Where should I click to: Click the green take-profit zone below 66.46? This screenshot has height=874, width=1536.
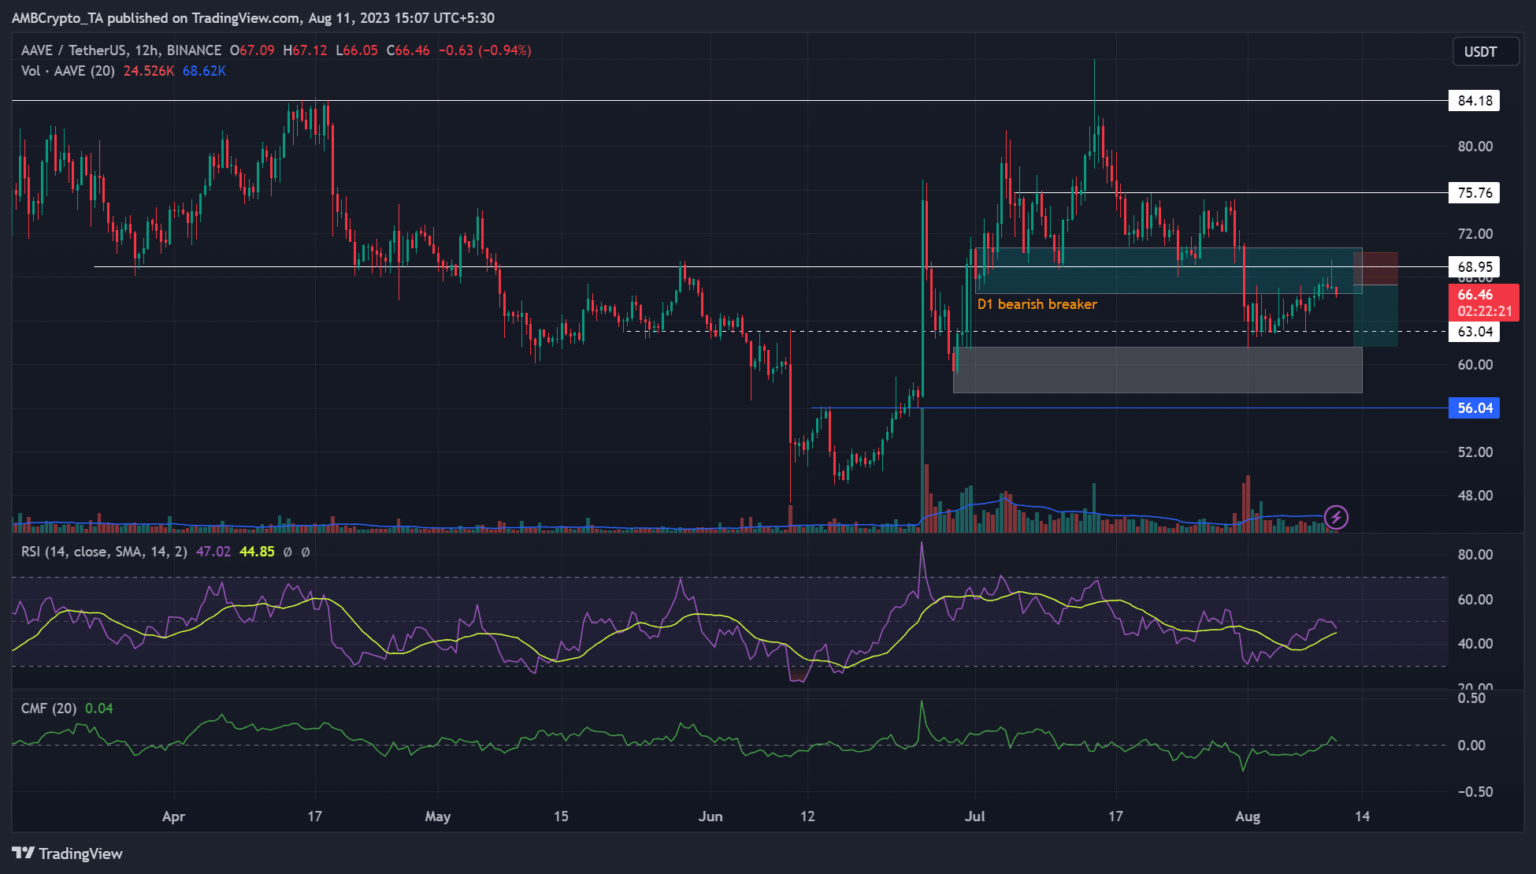pyautogui.click(x=1376, y=316)
